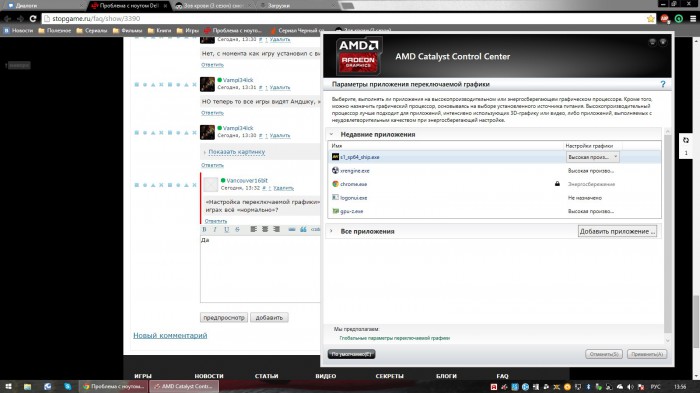700x393 pixels.
Task: Click the предпросмотр button
Action: pos(224,318)
